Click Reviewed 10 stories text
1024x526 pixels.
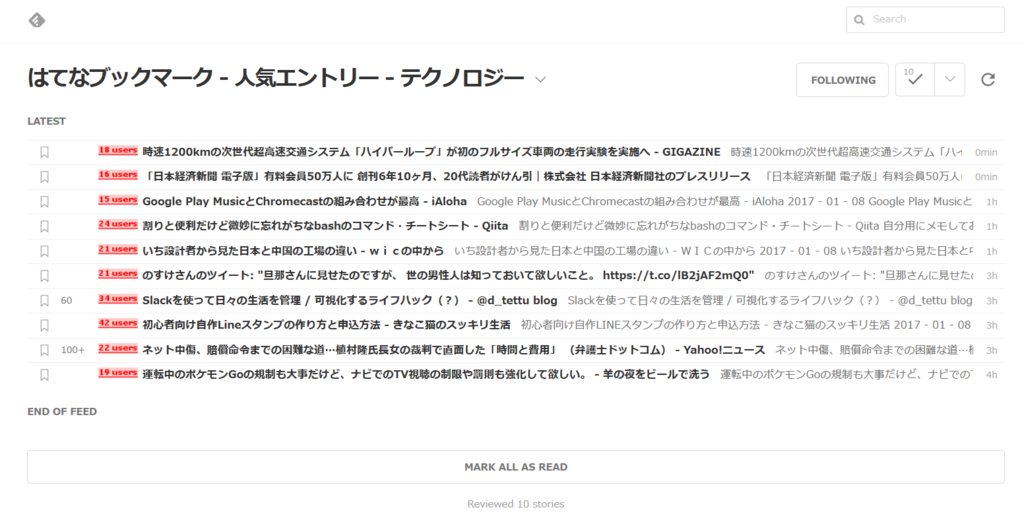515,504
